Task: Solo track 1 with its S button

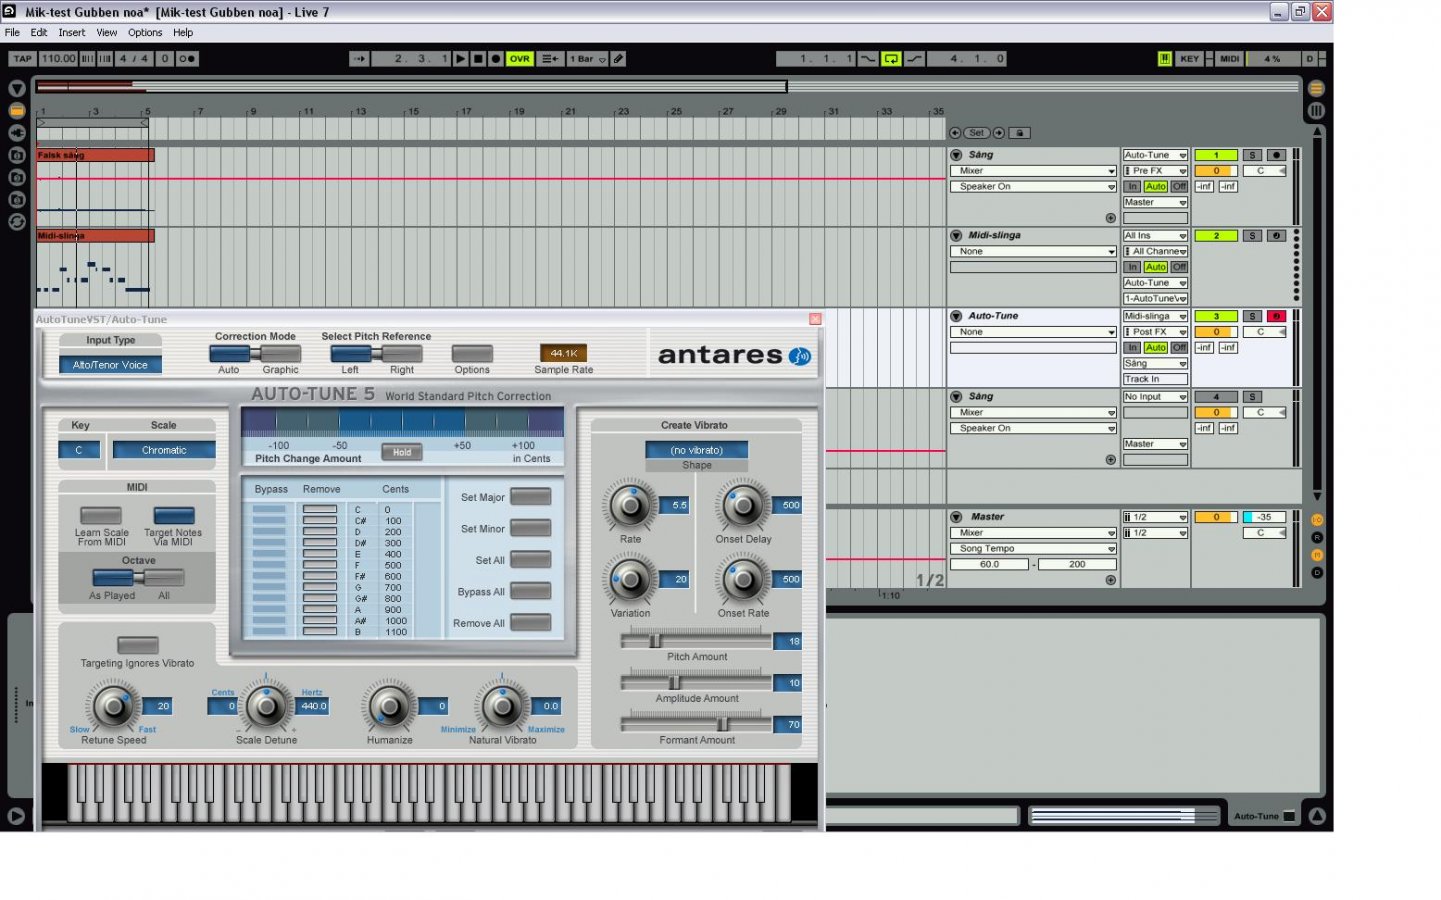Action: tap(1252, 155)
